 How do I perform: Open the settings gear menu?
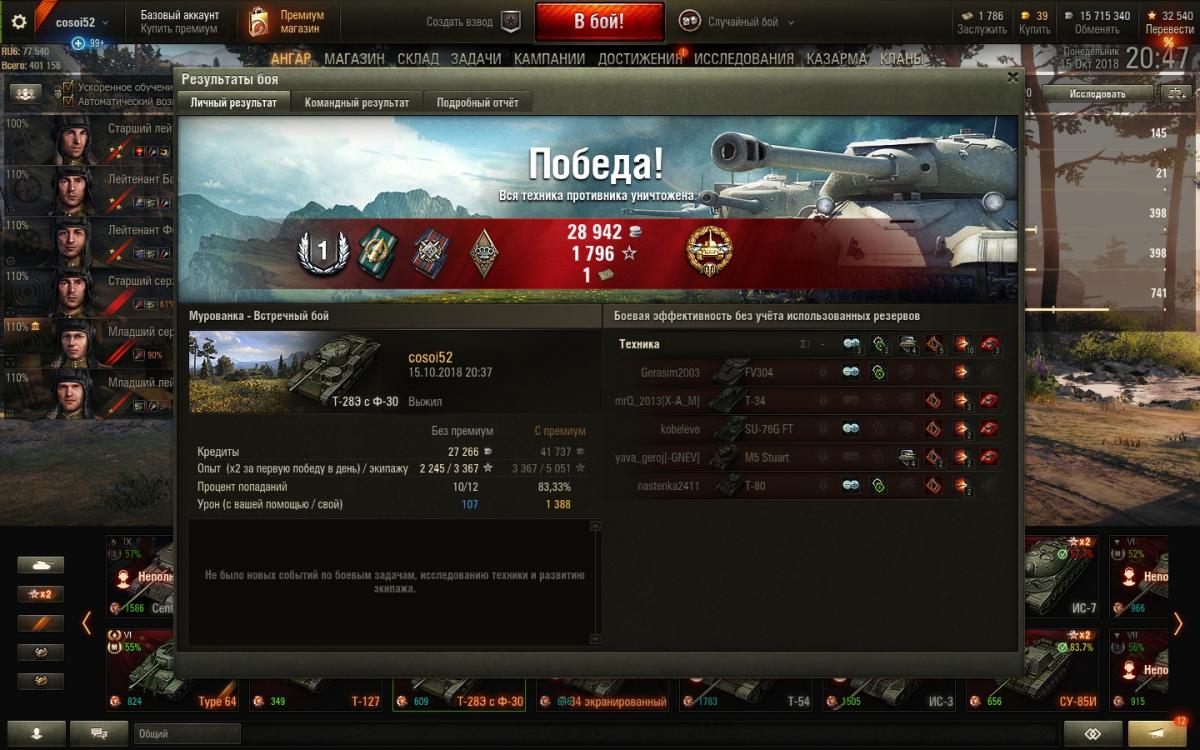[x=18, y=22]
